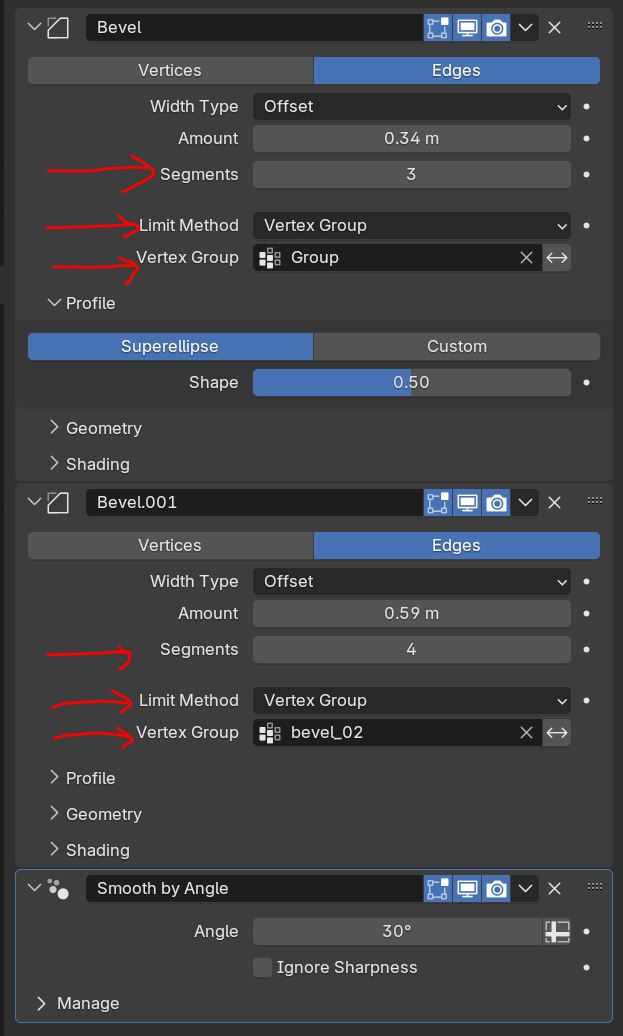Switch first Bevel to Vertices mode
Screen dimensions: 623x1036
(x=170, y=70)
